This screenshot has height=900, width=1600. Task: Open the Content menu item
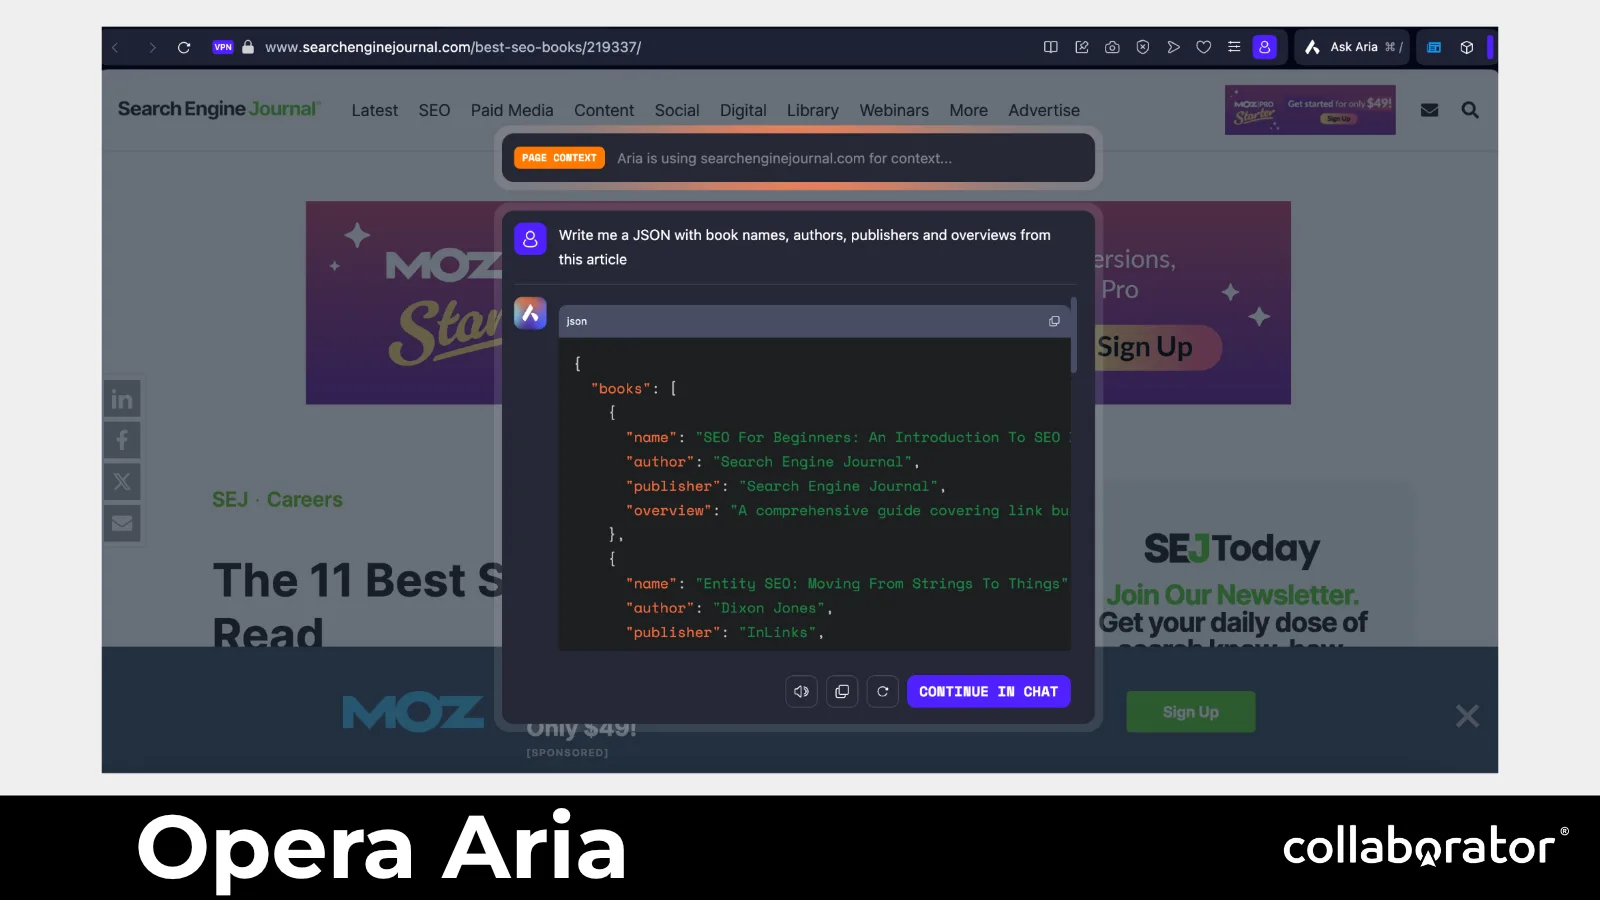point(604,110)
